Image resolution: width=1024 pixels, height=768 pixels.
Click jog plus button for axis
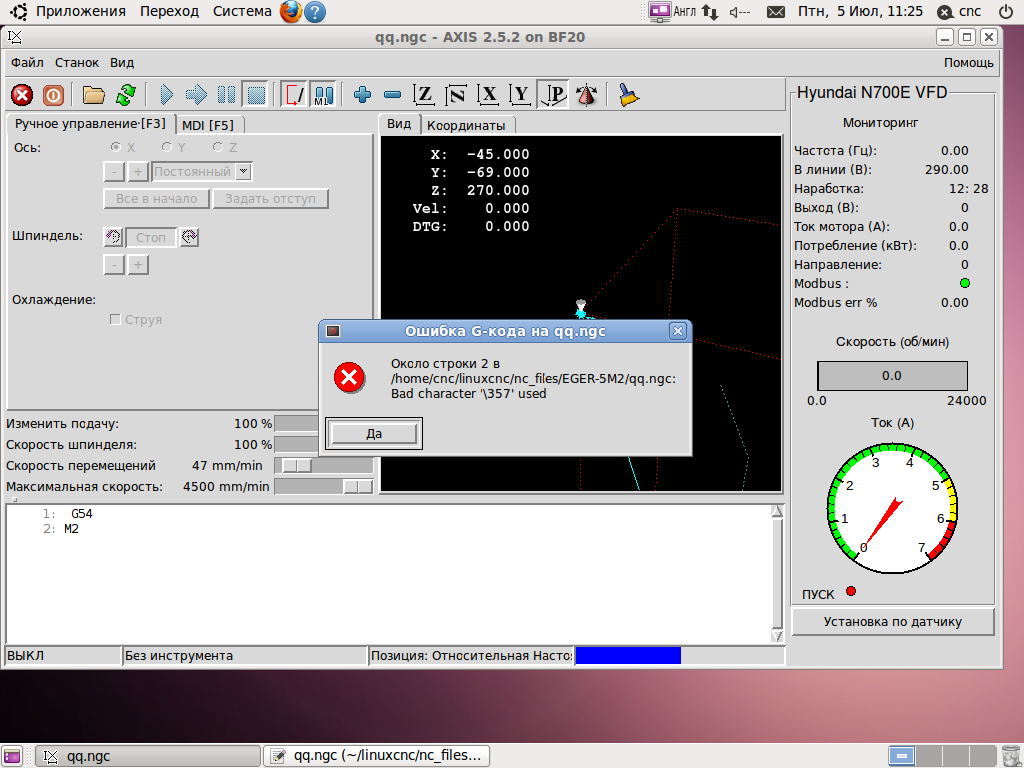(138, 172)
